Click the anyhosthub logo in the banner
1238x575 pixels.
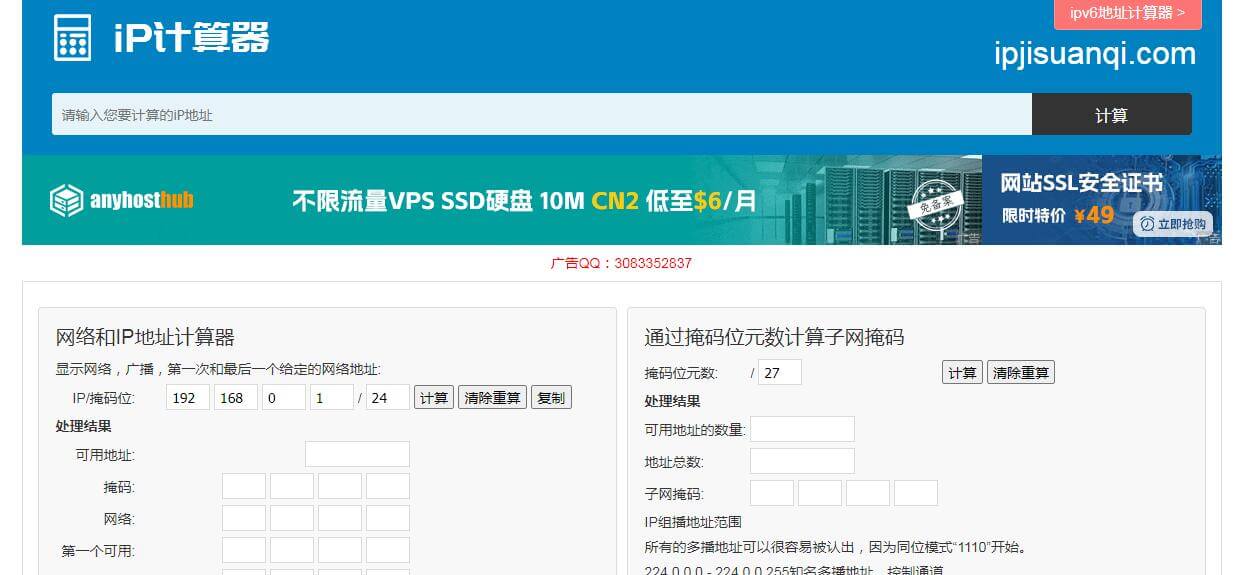122,201
